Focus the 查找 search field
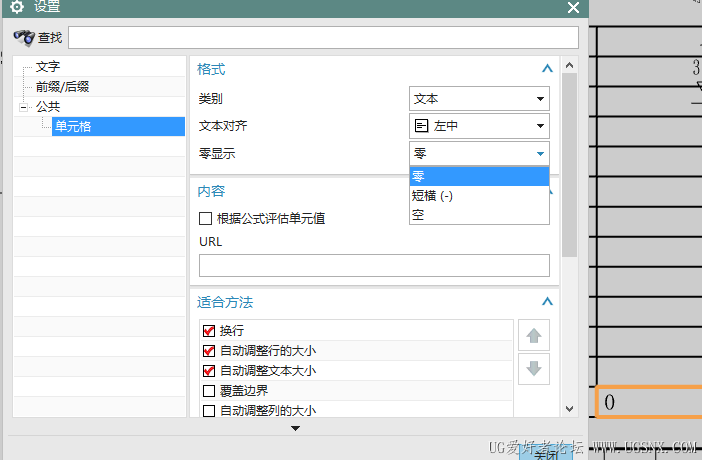 323,38
